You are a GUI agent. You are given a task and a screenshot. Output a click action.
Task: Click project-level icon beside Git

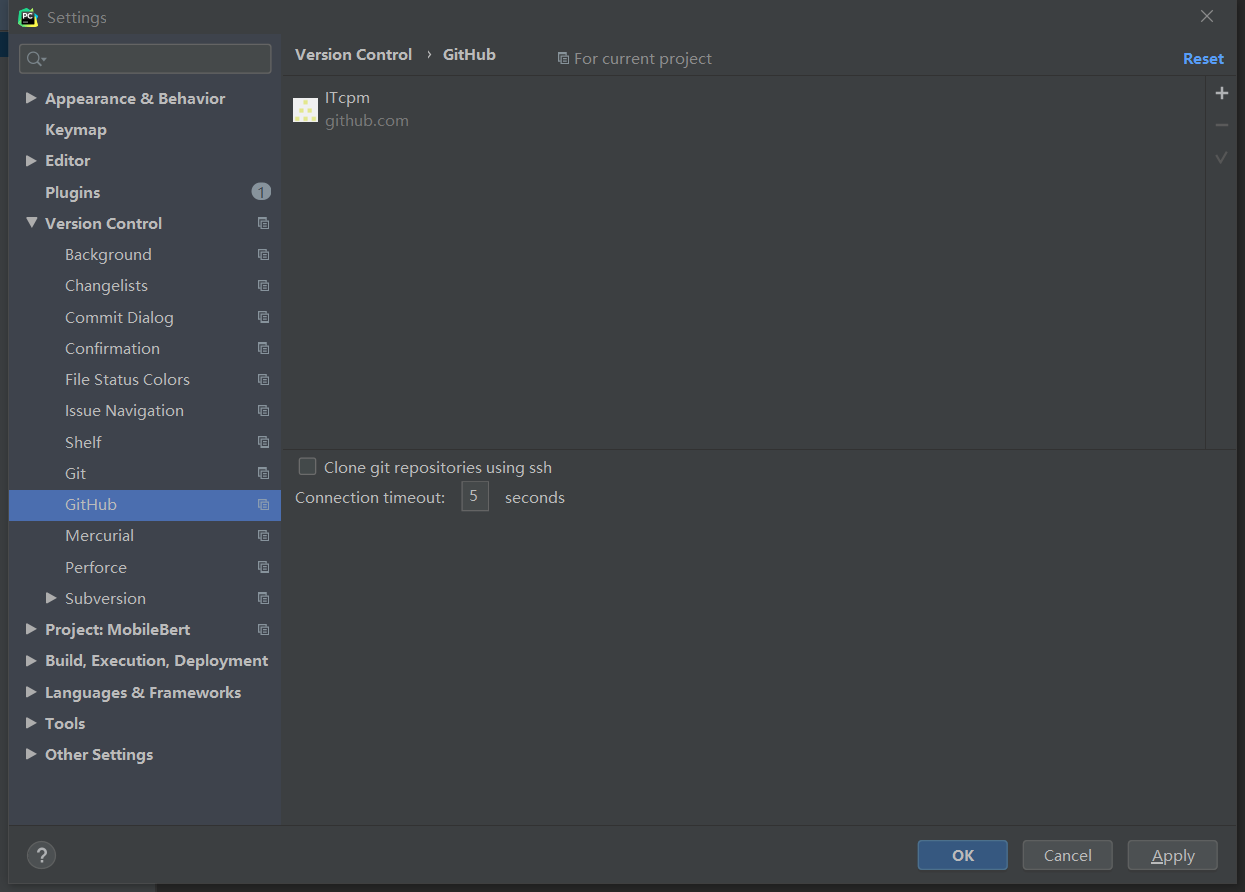[263, 473]
